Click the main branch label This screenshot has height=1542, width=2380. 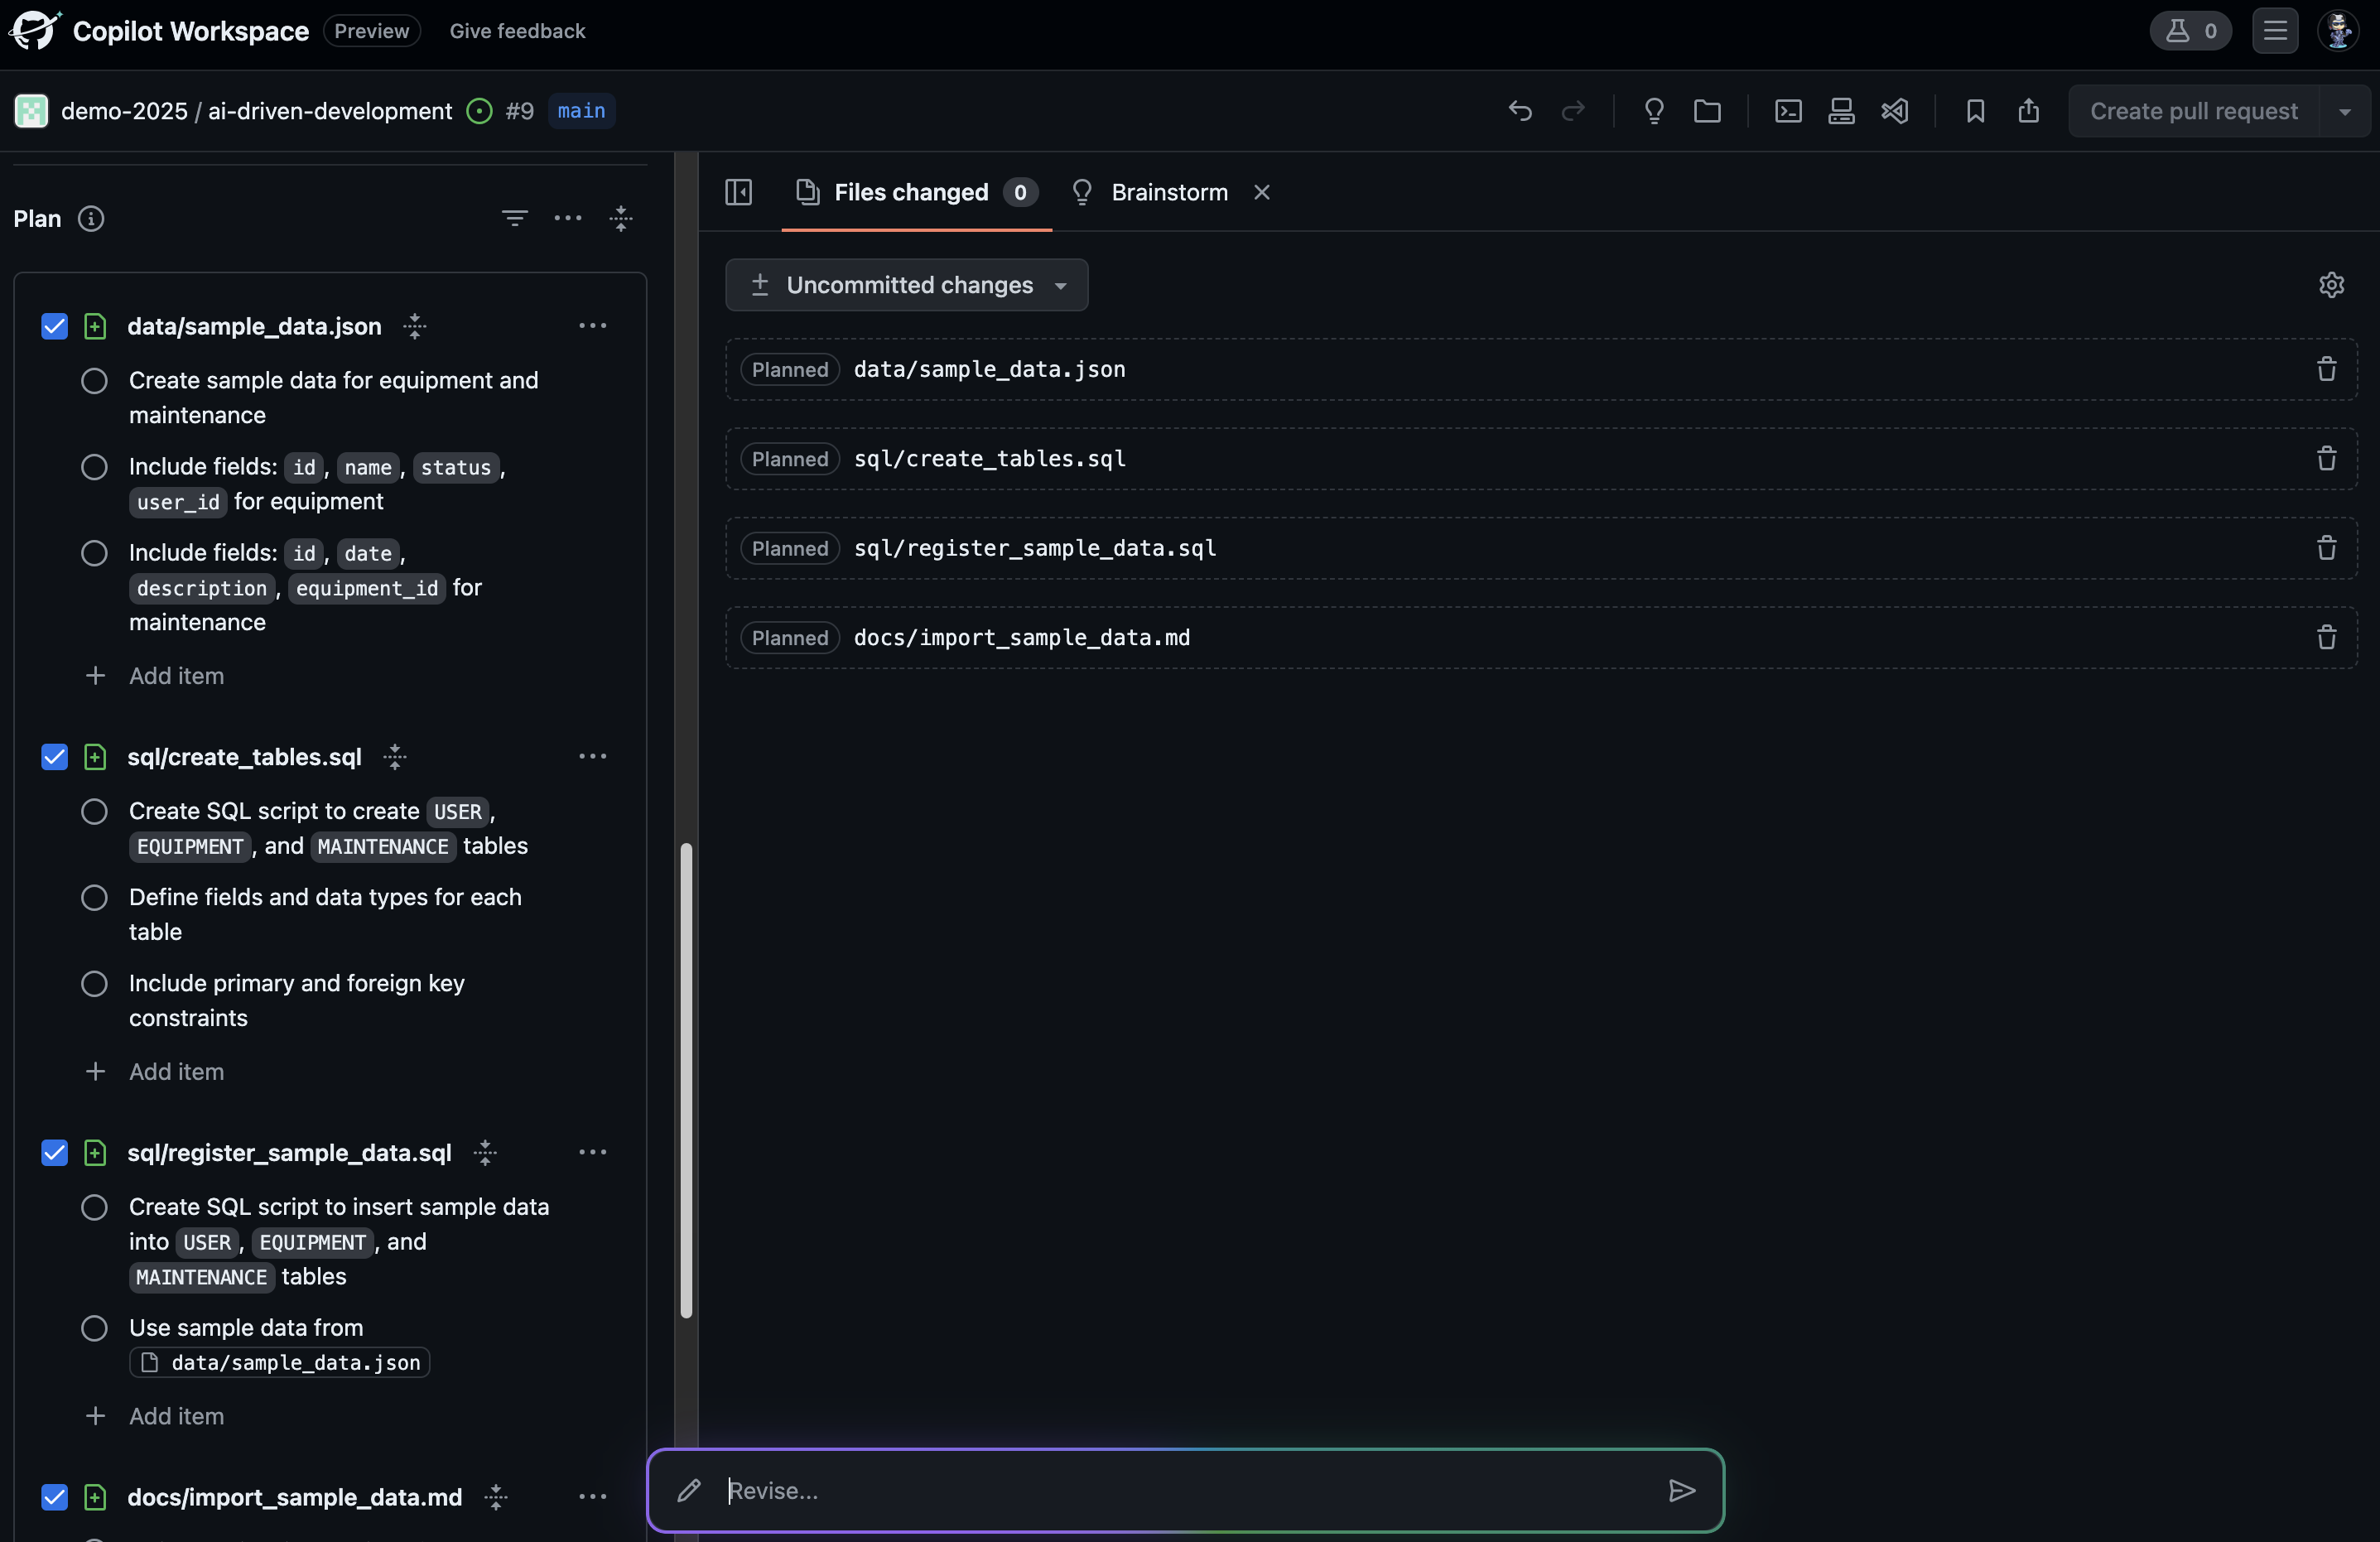[x=581, y=111]
